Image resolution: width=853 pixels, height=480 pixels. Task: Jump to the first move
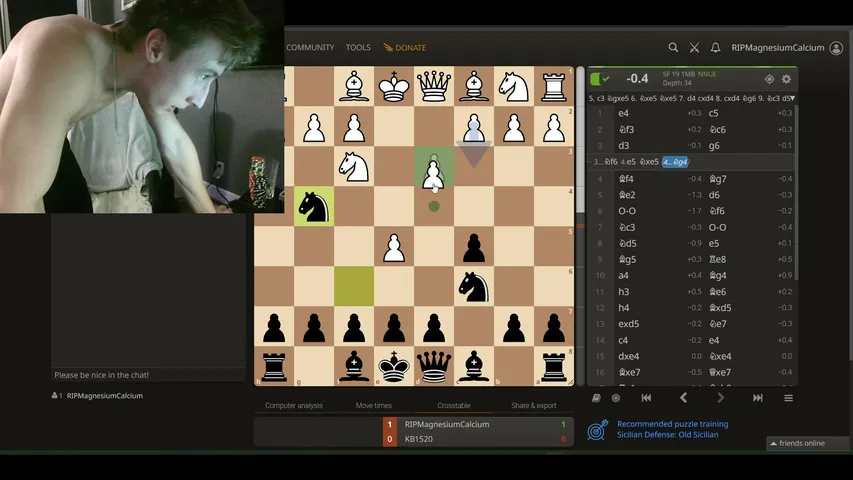coord(646,398)
